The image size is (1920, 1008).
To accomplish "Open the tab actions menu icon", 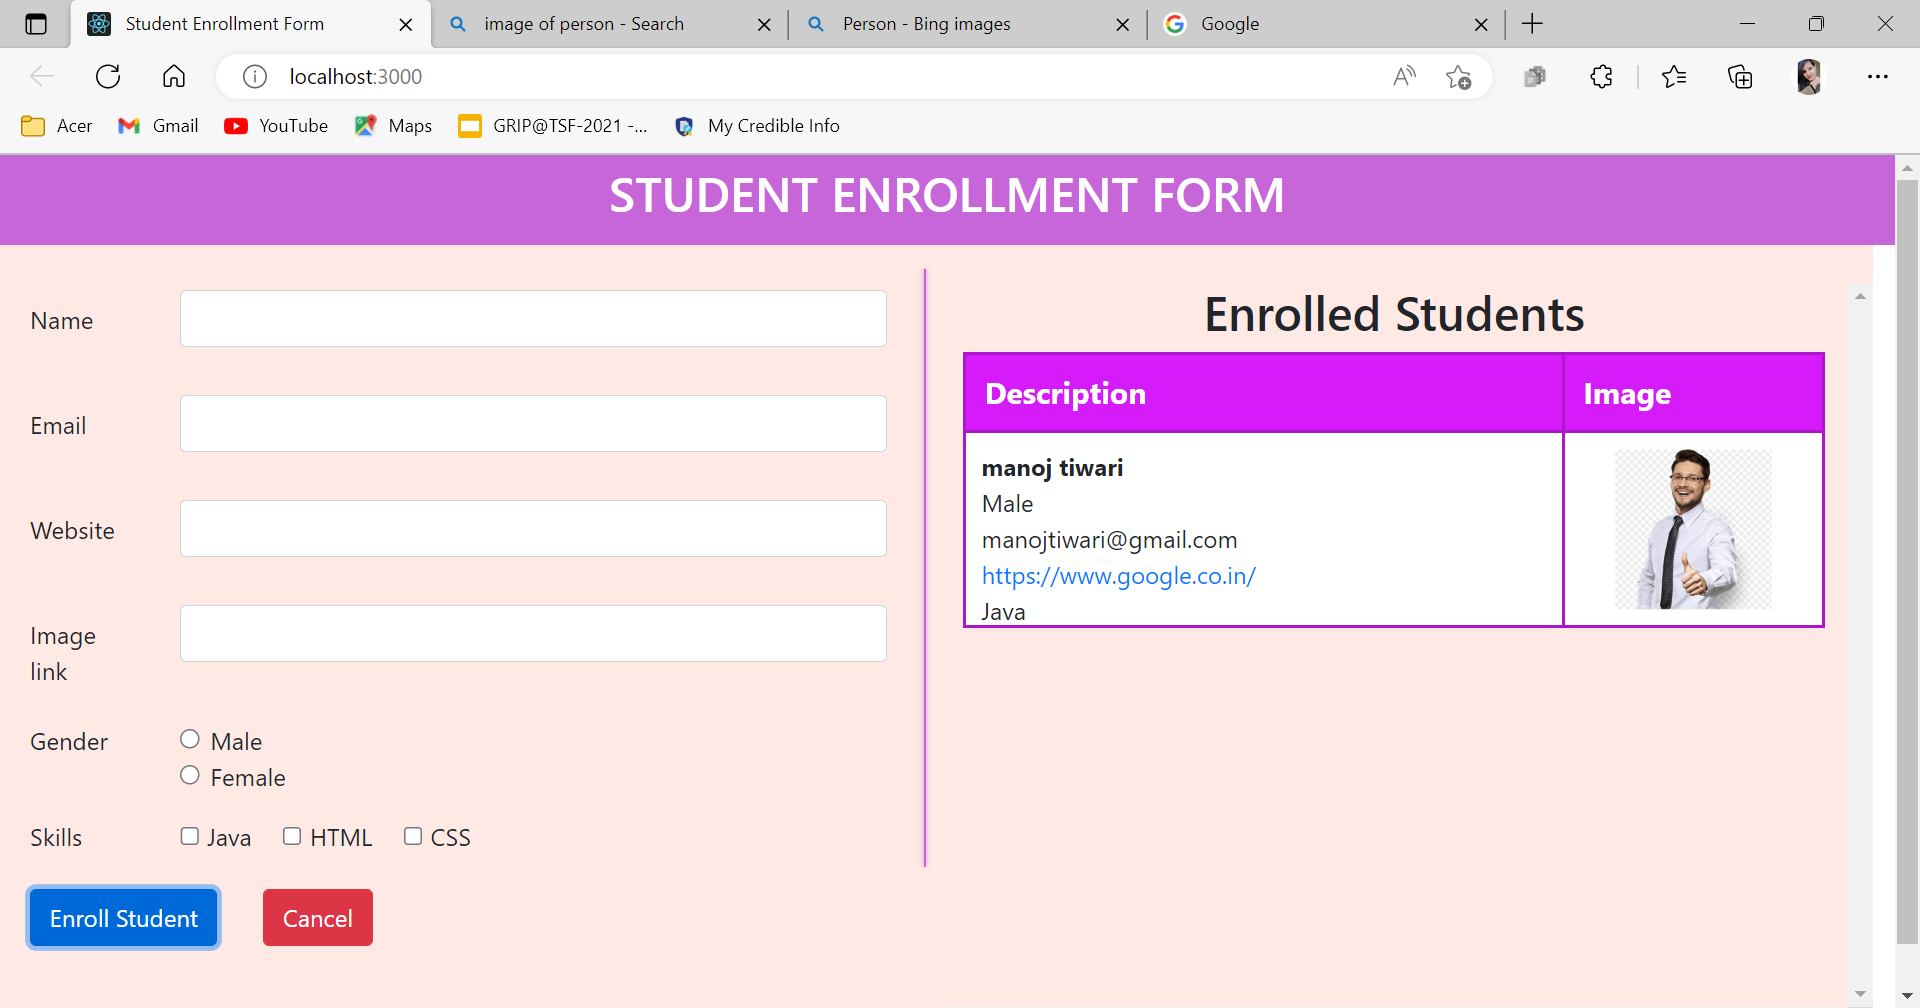I will pyautogui.click(x=36, y=24).
